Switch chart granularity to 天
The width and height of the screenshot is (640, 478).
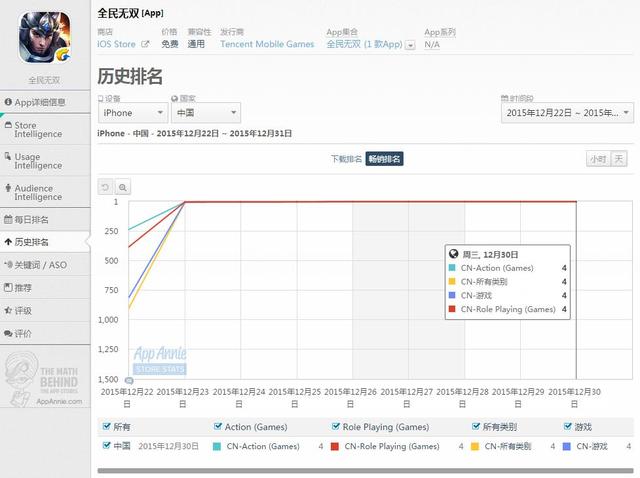pyautogui.click(x=619, y=159)
